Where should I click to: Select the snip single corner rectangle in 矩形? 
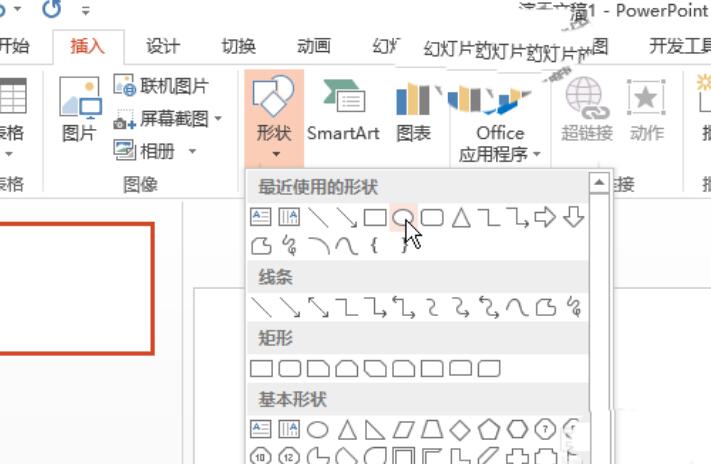pyautogui.click(x=318, y=369)
